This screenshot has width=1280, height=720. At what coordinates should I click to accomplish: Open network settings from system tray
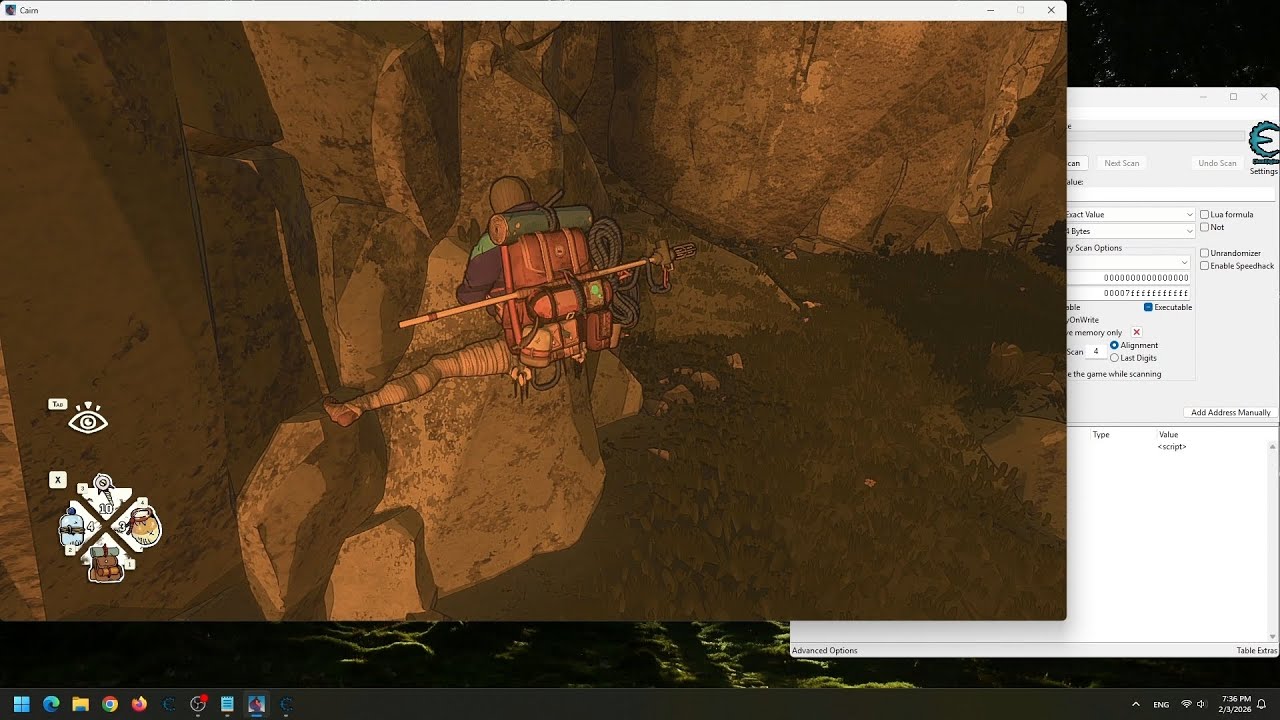pos(1187,704)
